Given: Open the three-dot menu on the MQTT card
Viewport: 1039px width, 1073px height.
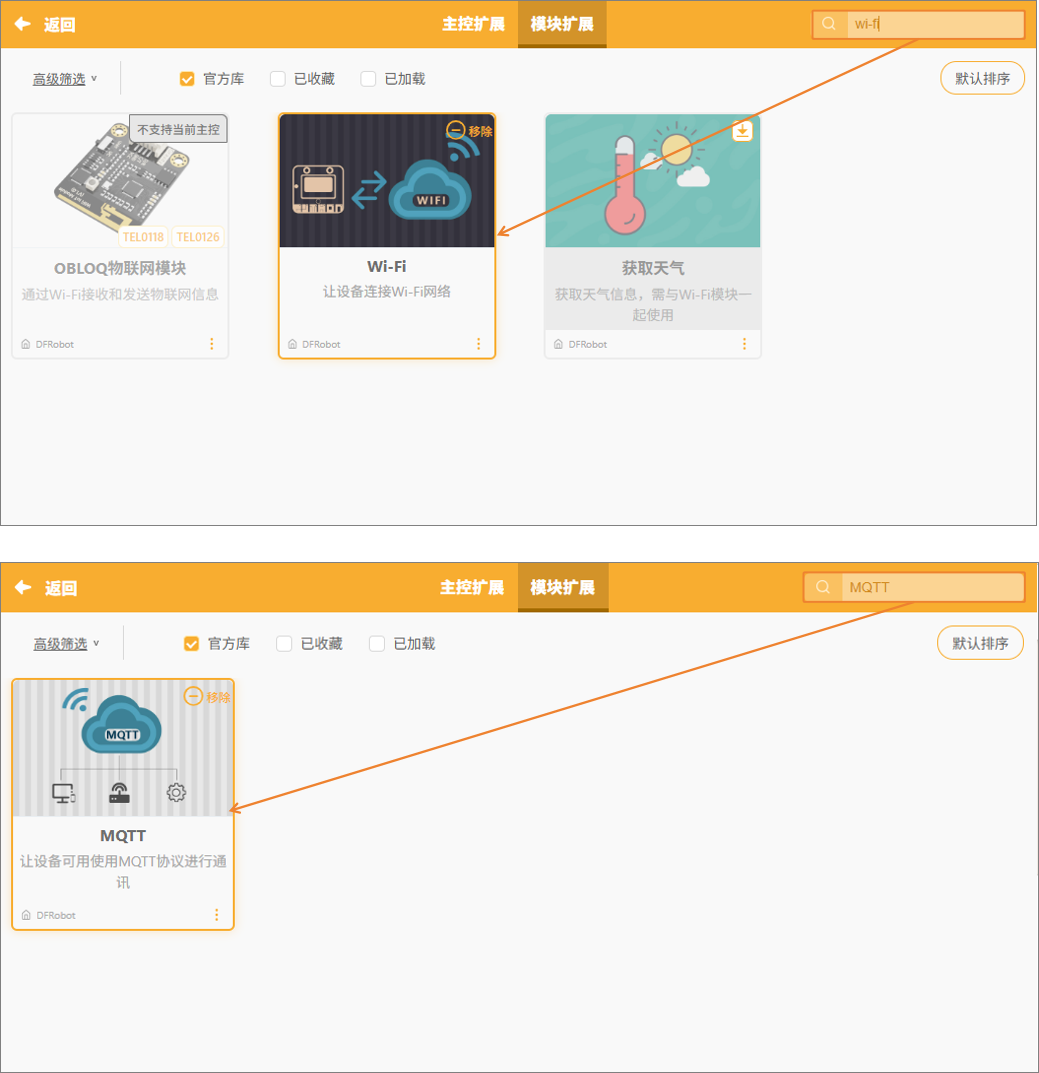Looking at the screenshot, I should (216, 915).
